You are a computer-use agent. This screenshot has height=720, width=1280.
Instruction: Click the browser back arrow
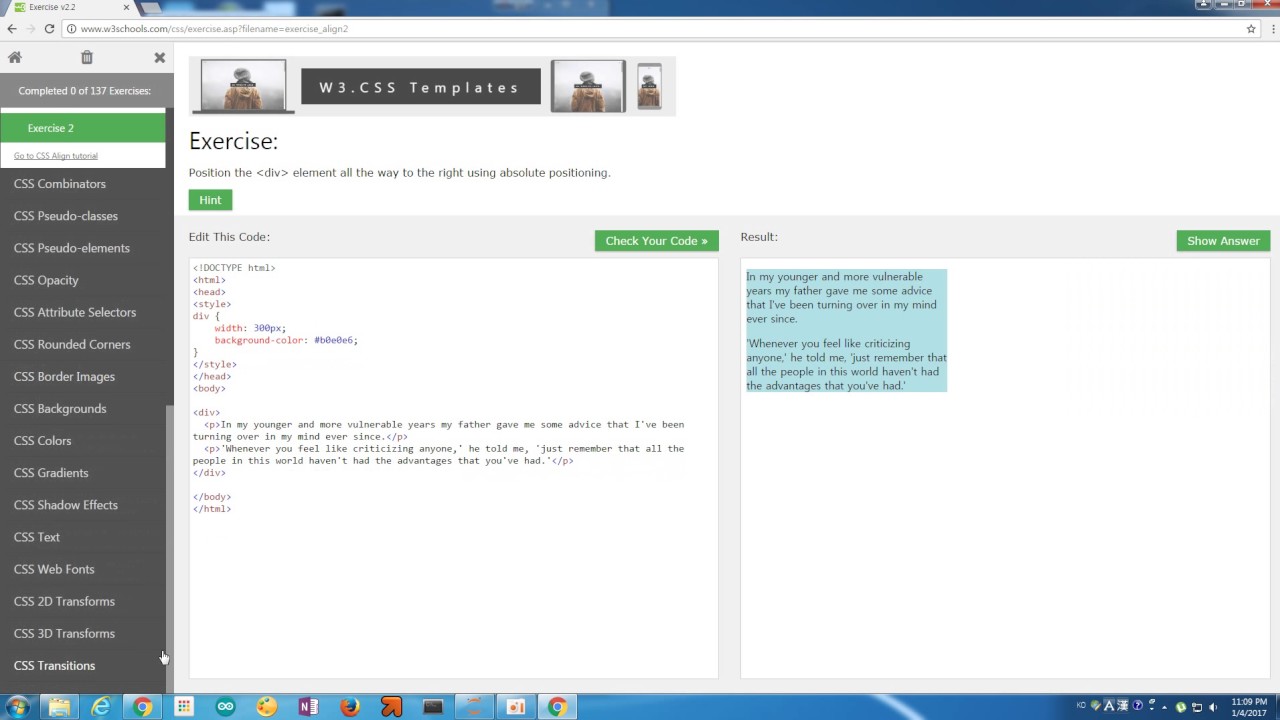(12, 29)
